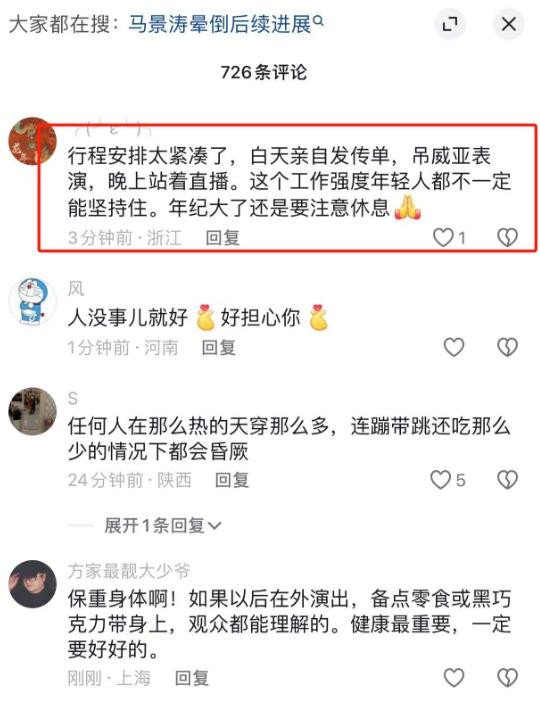Like the comment with 5 likes
This screenshot has height=707, width=540.
(x=440, y=480)
